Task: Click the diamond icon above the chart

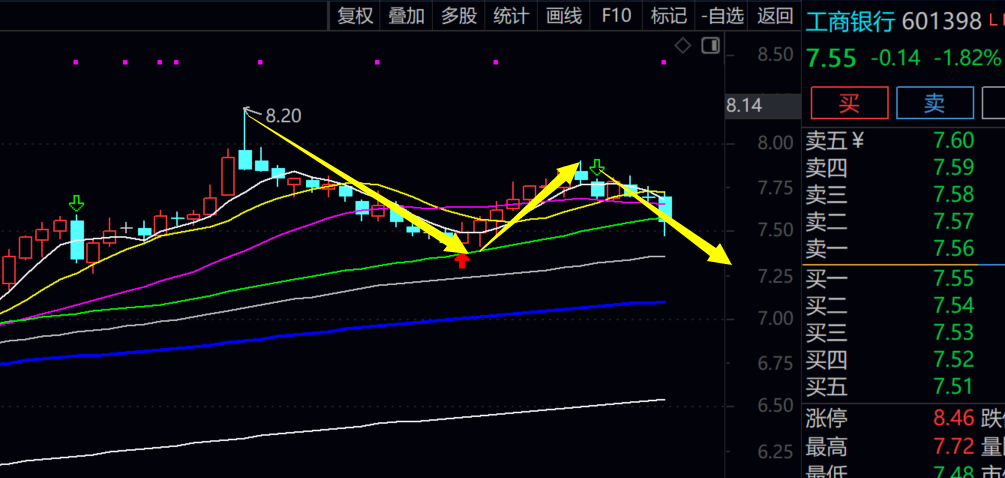Action: 683,45
